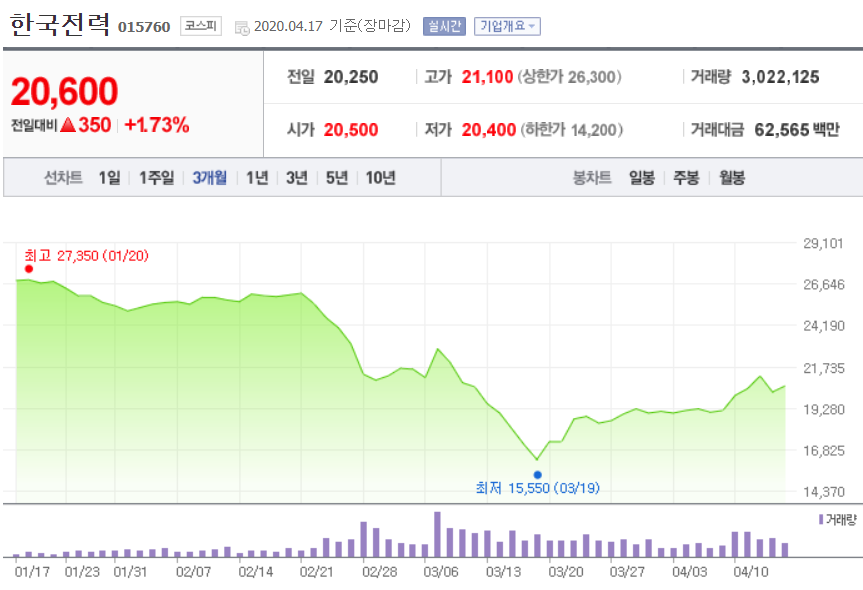Click the lower limit 하한가 14,200 text
This screenshot has height=590, width=863.
click(x=572, y=130)
